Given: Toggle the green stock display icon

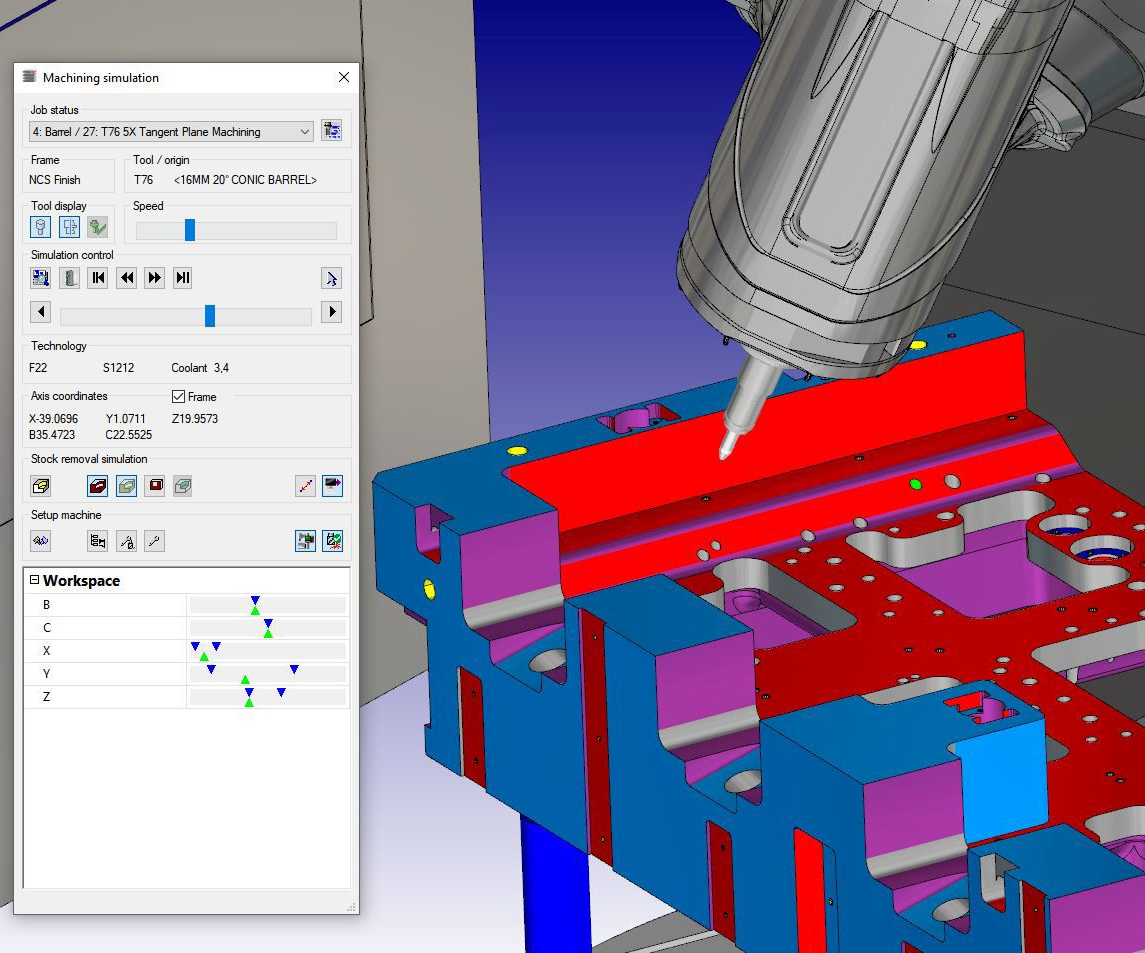Looking at the screenshot, I should tap(126, 486).
